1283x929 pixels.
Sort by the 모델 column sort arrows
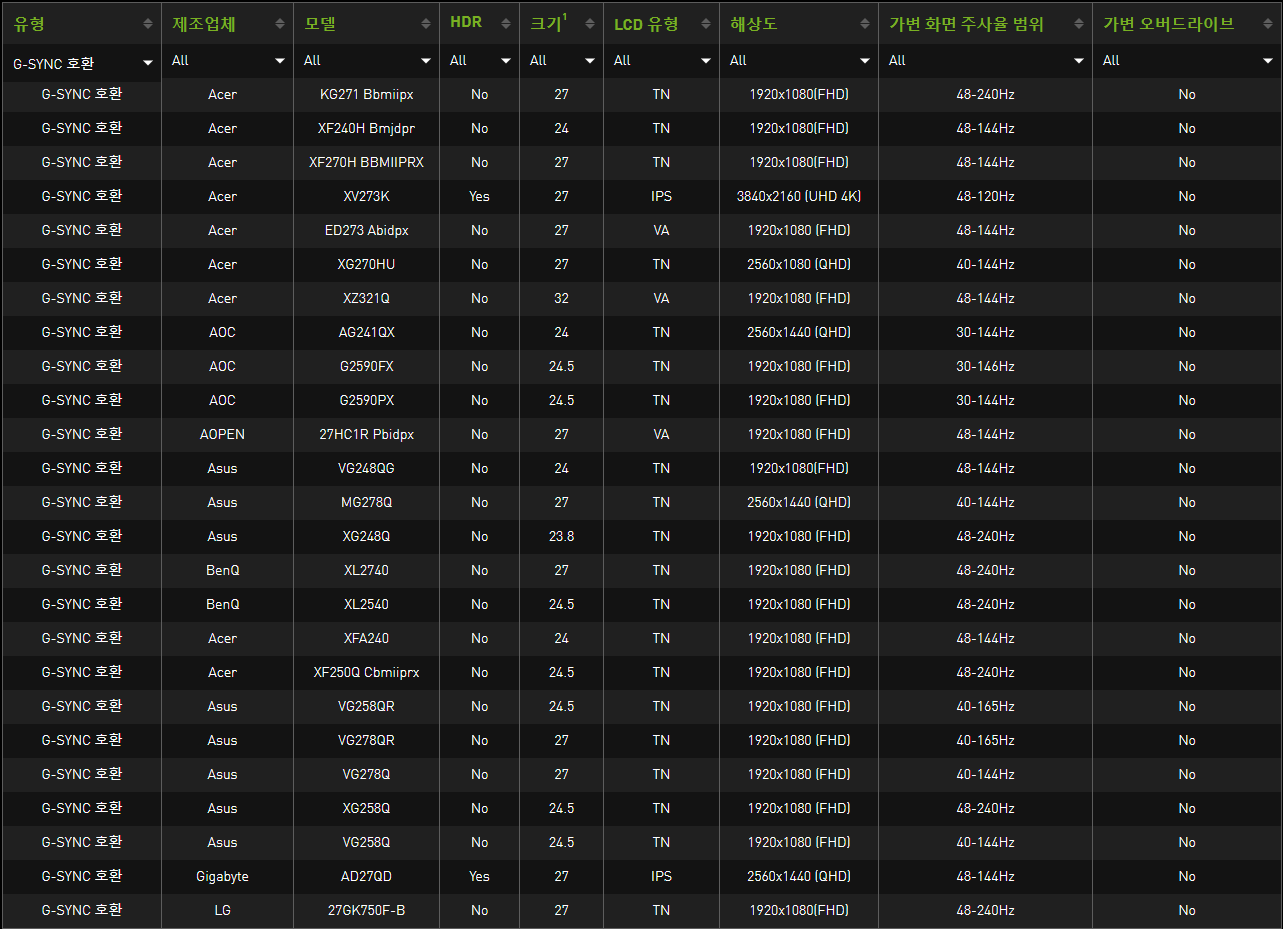[x=426, y=23]
